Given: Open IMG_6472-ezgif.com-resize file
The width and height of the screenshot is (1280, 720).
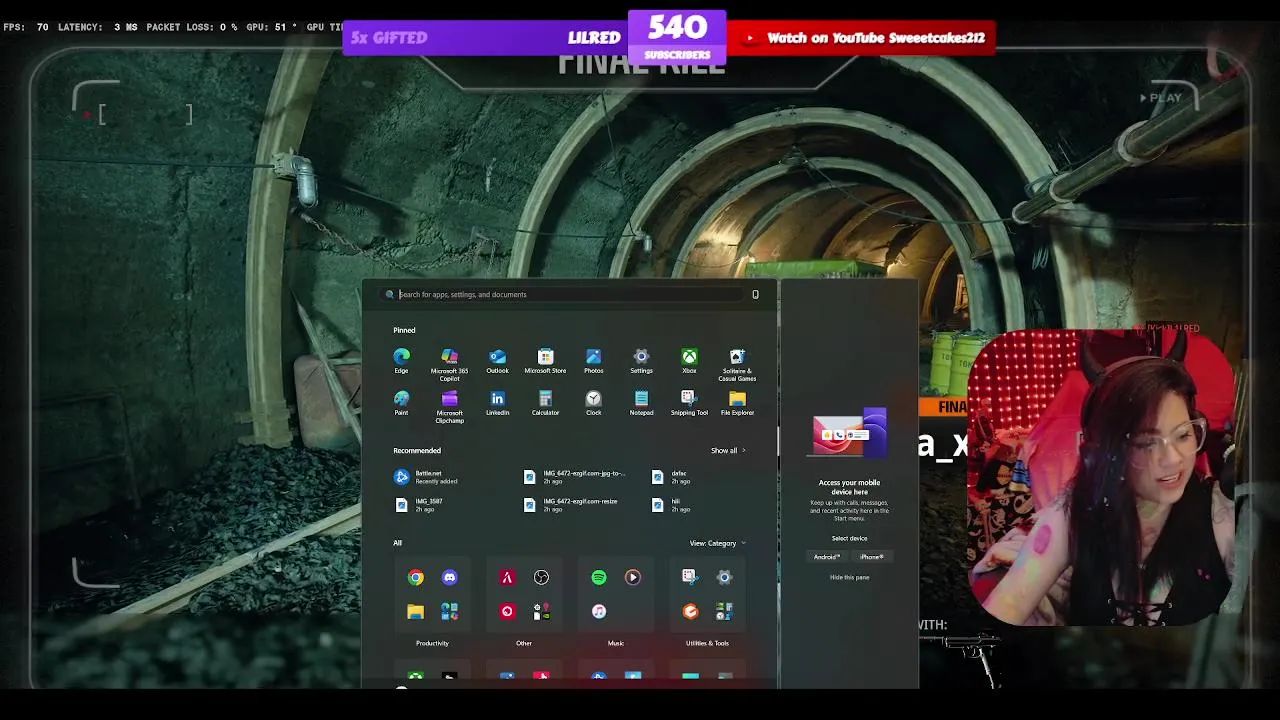Looking at the screenshot, I should point(572,505).
